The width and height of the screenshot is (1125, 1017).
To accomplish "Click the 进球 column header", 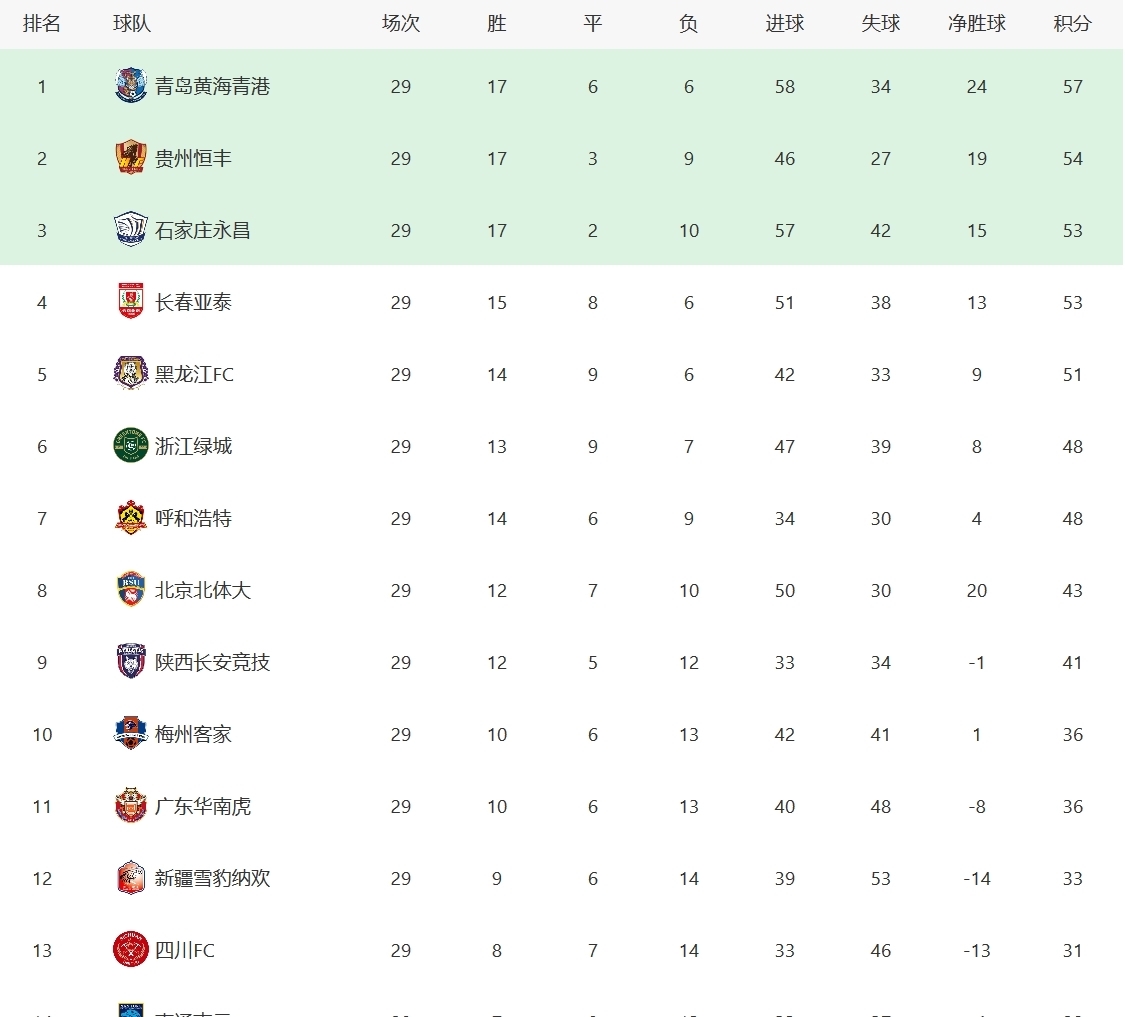I will click(x=784, y=24).
